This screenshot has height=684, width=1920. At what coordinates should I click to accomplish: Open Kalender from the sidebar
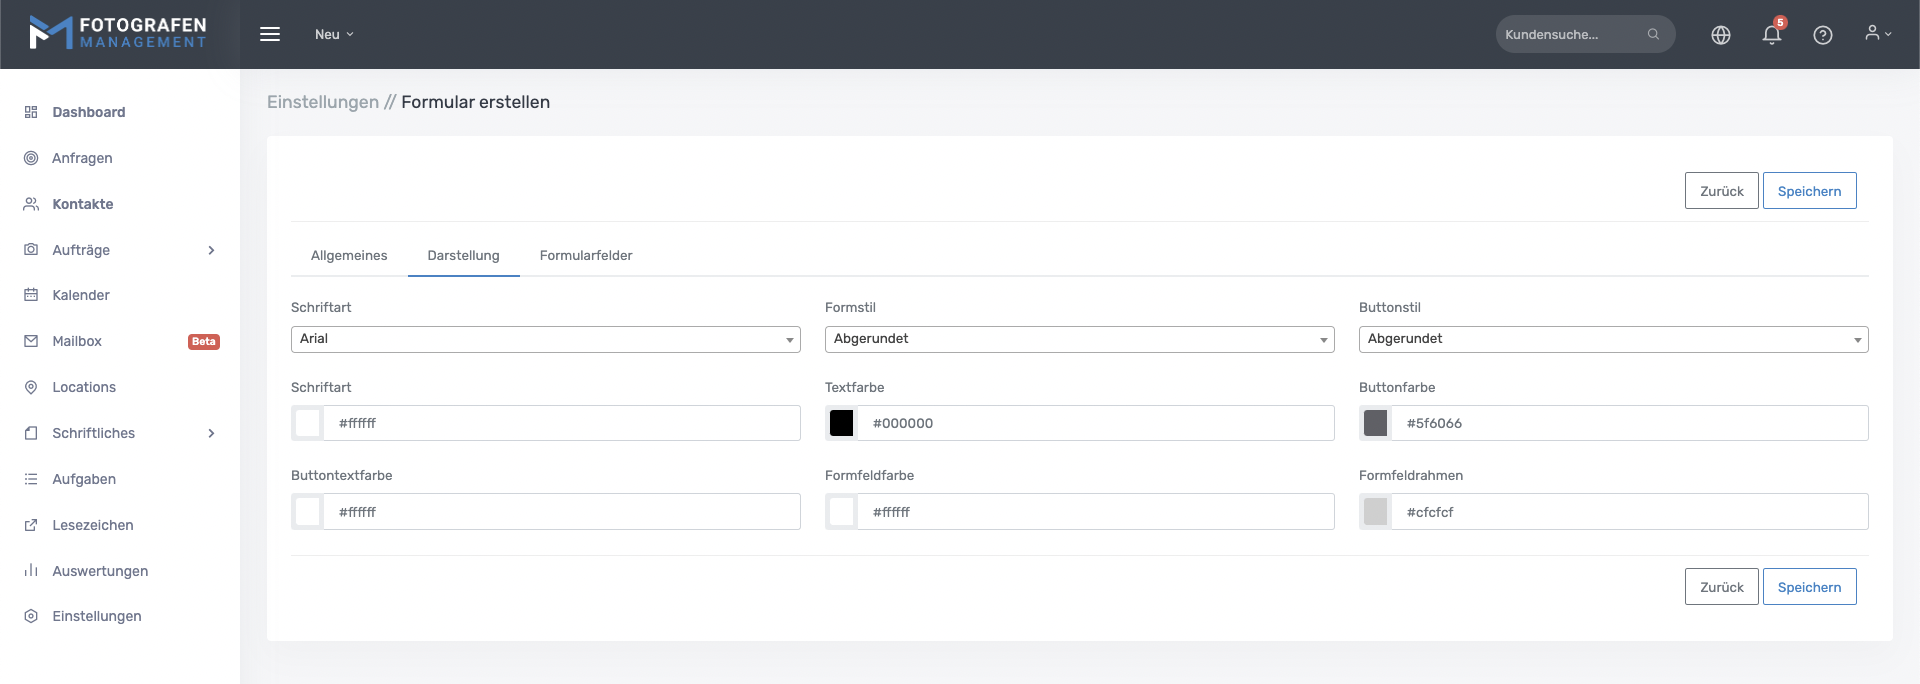(81, 295)
